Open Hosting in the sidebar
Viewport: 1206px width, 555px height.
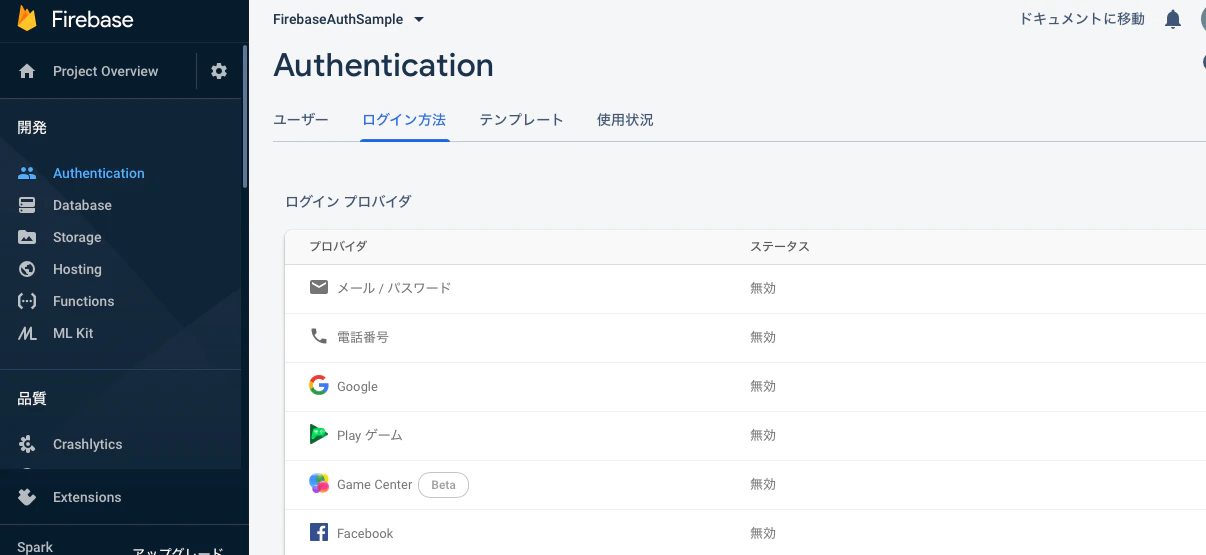(77, 269)
